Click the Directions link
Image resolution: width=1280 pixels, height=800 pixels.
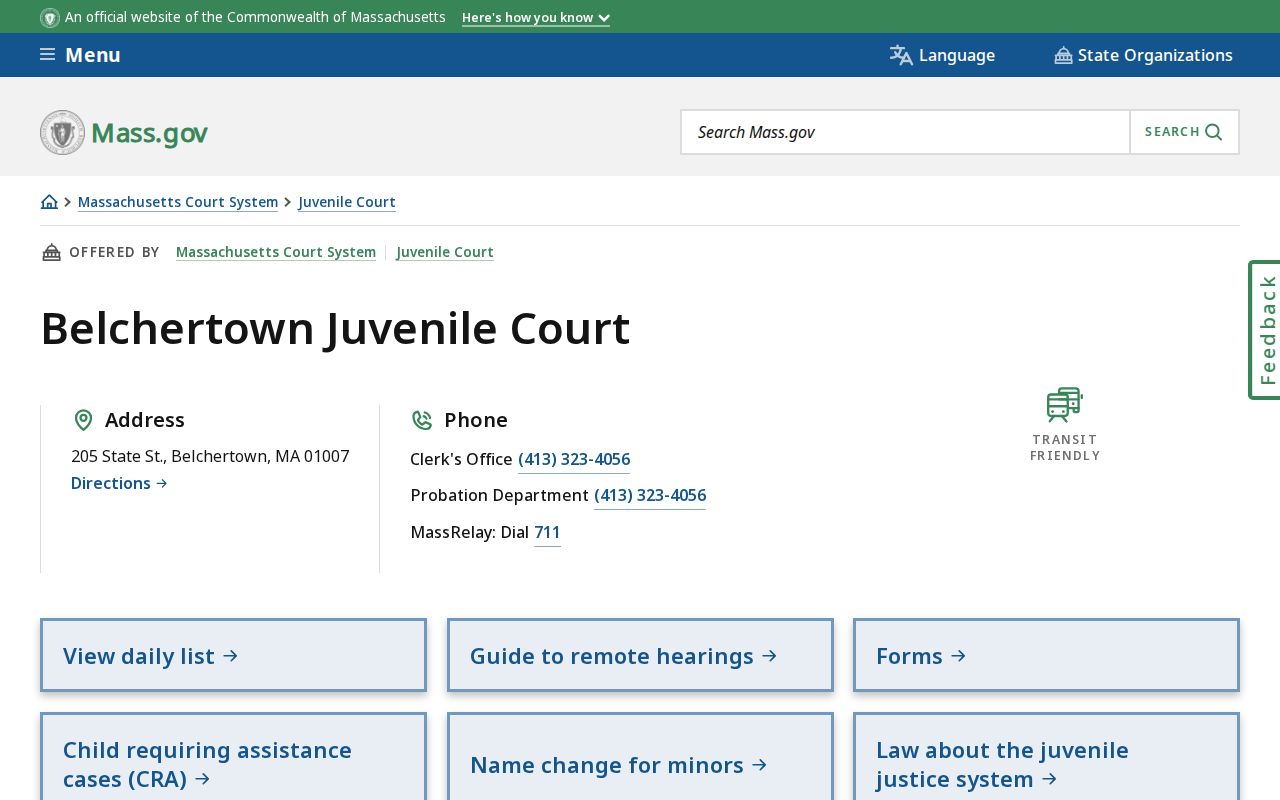tap(119, 483)
